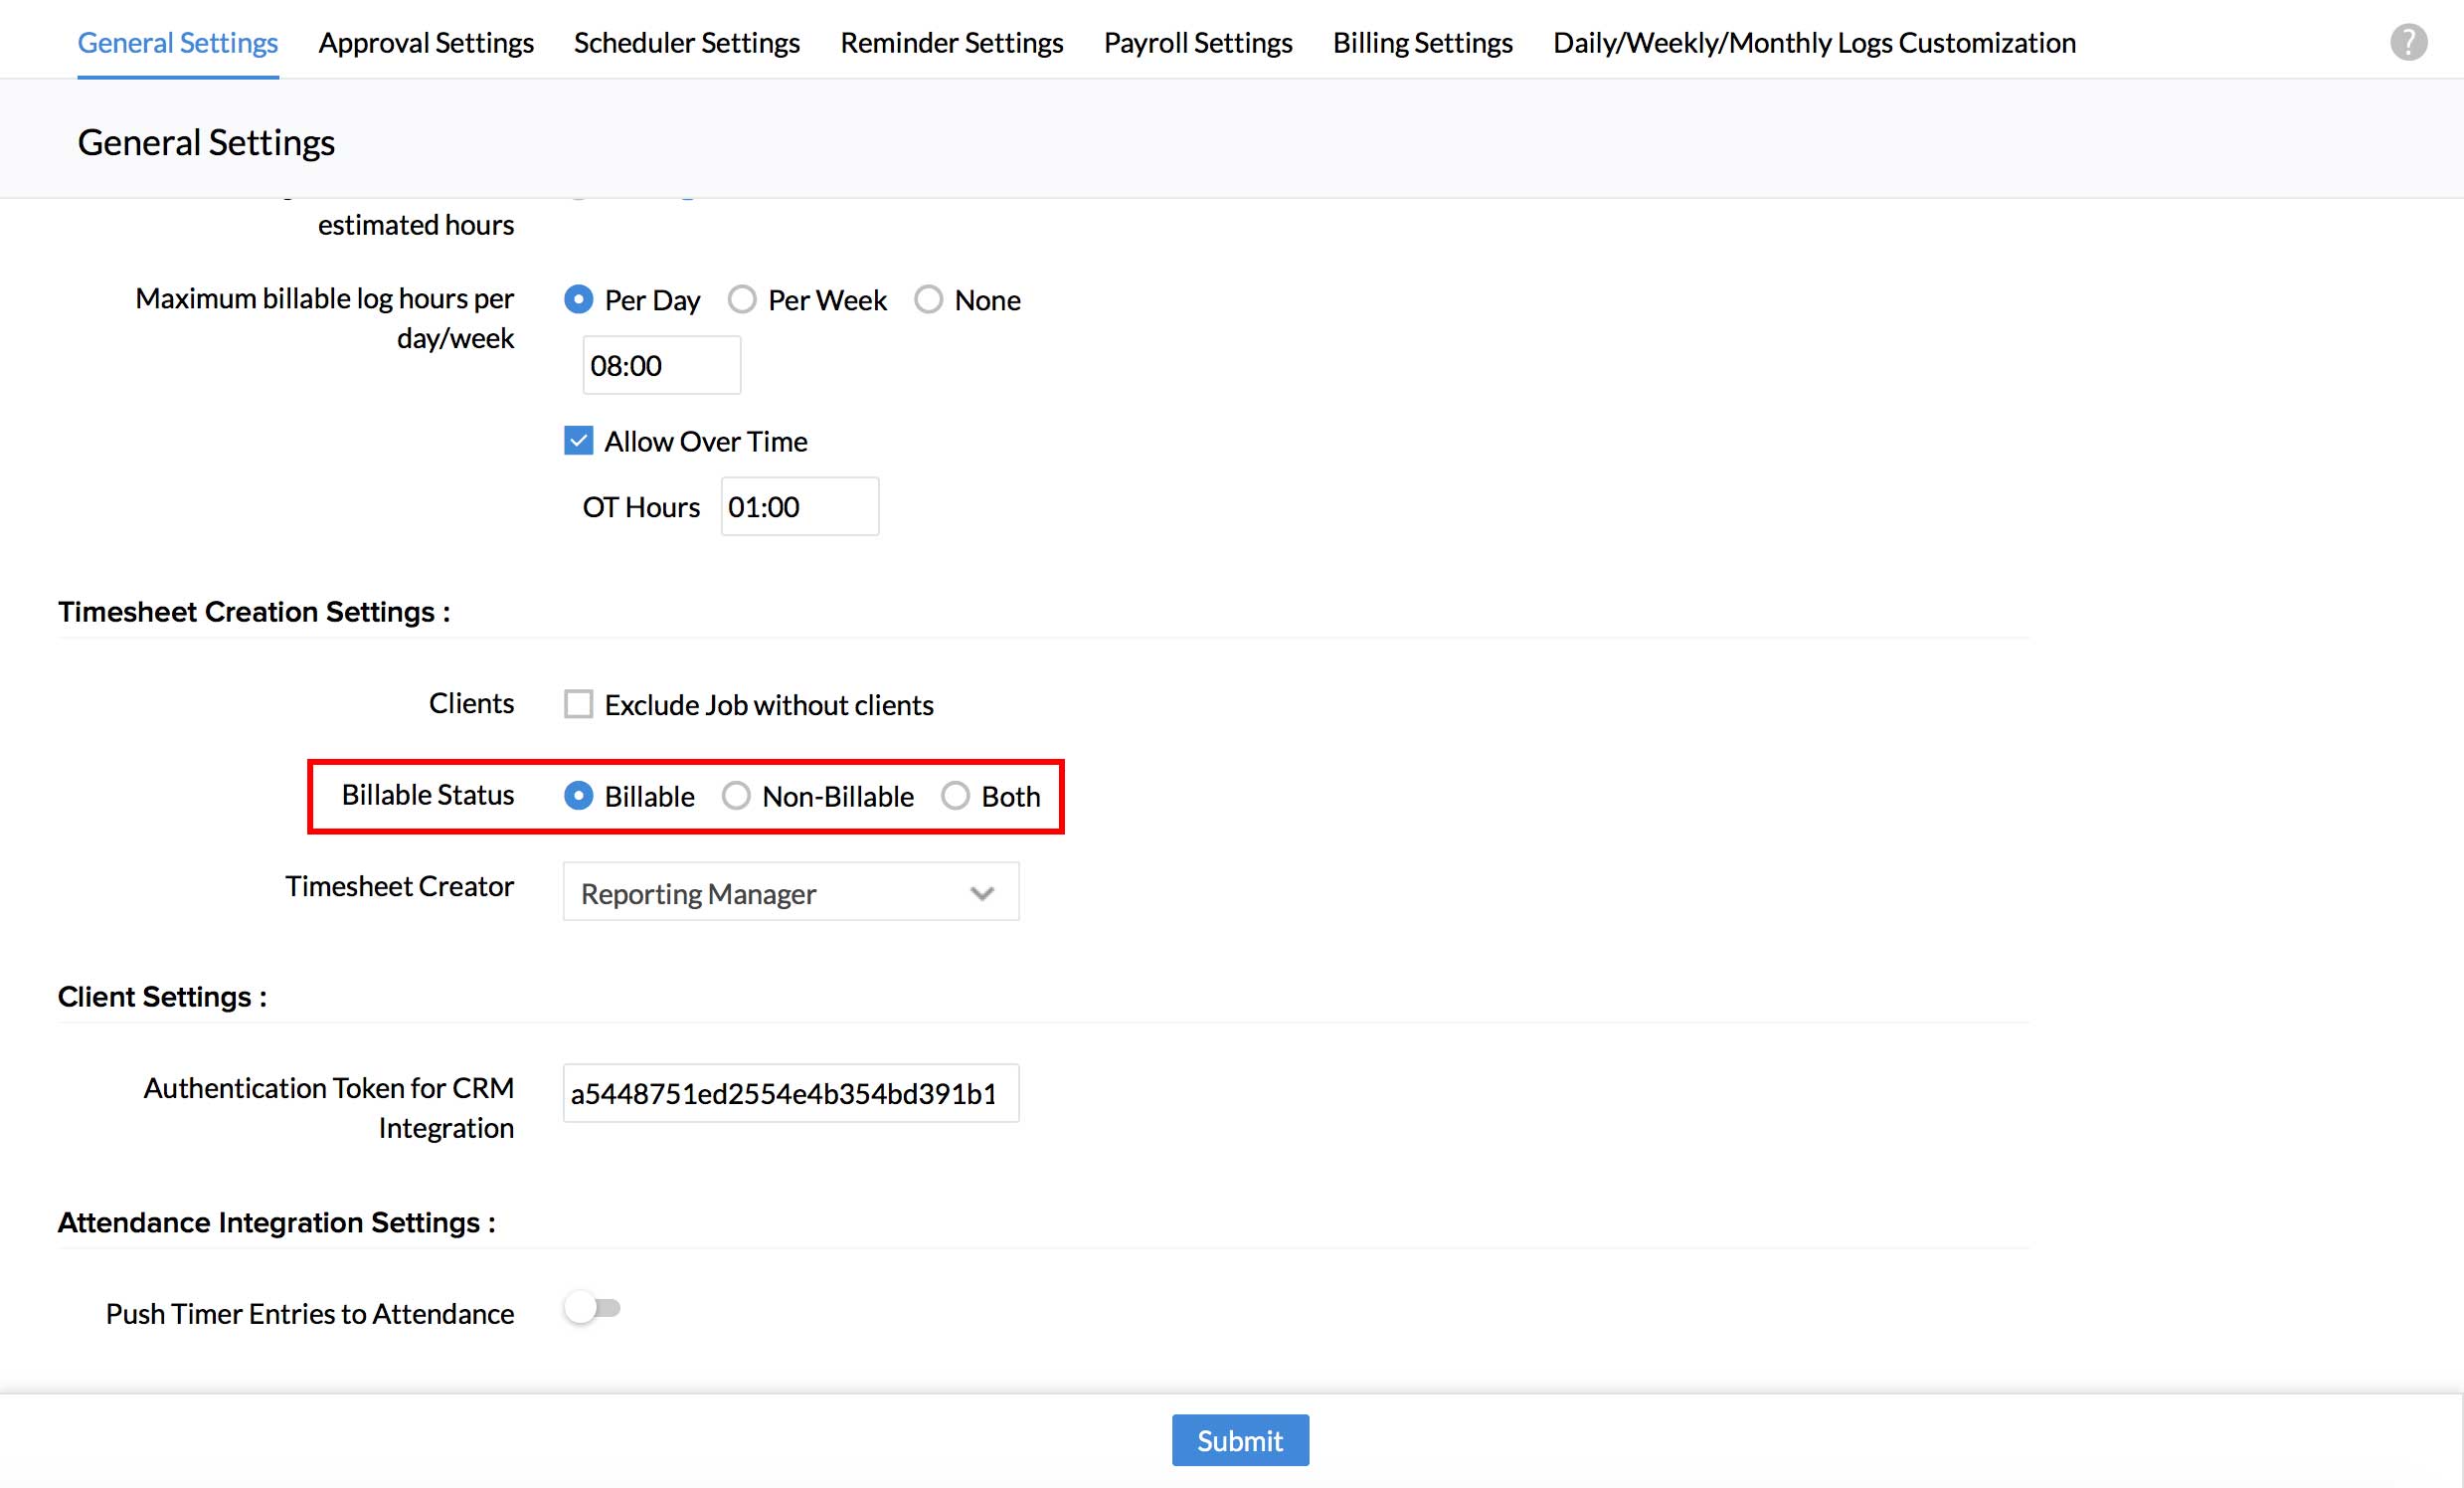The width and height of the screenshot is (2464, 1488).
Task: Choose None for maximum billable hours
Action: point(929,300)
